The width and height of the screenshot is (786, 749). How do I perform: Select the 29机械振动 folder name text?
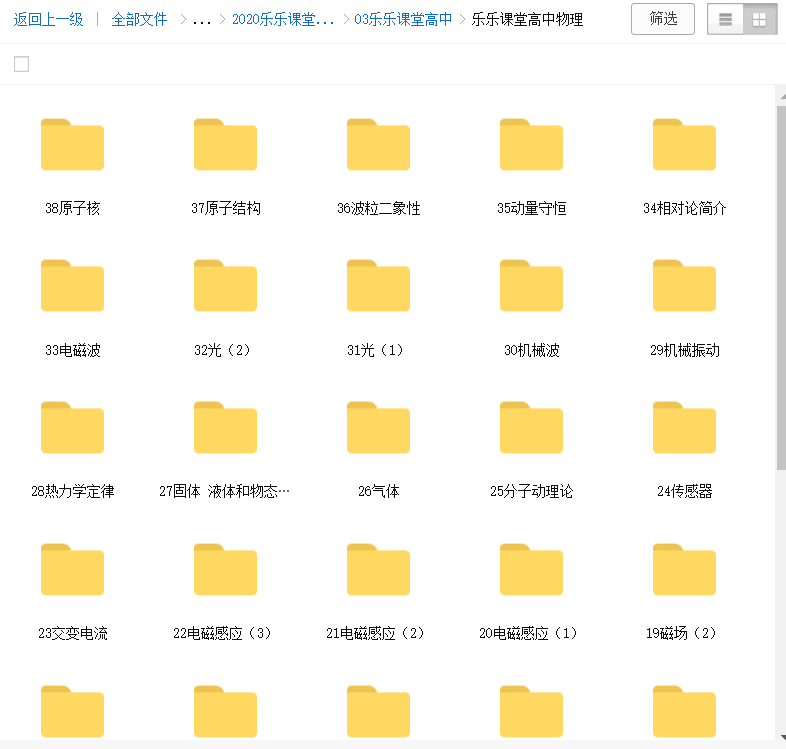click(x=684, y=350)
